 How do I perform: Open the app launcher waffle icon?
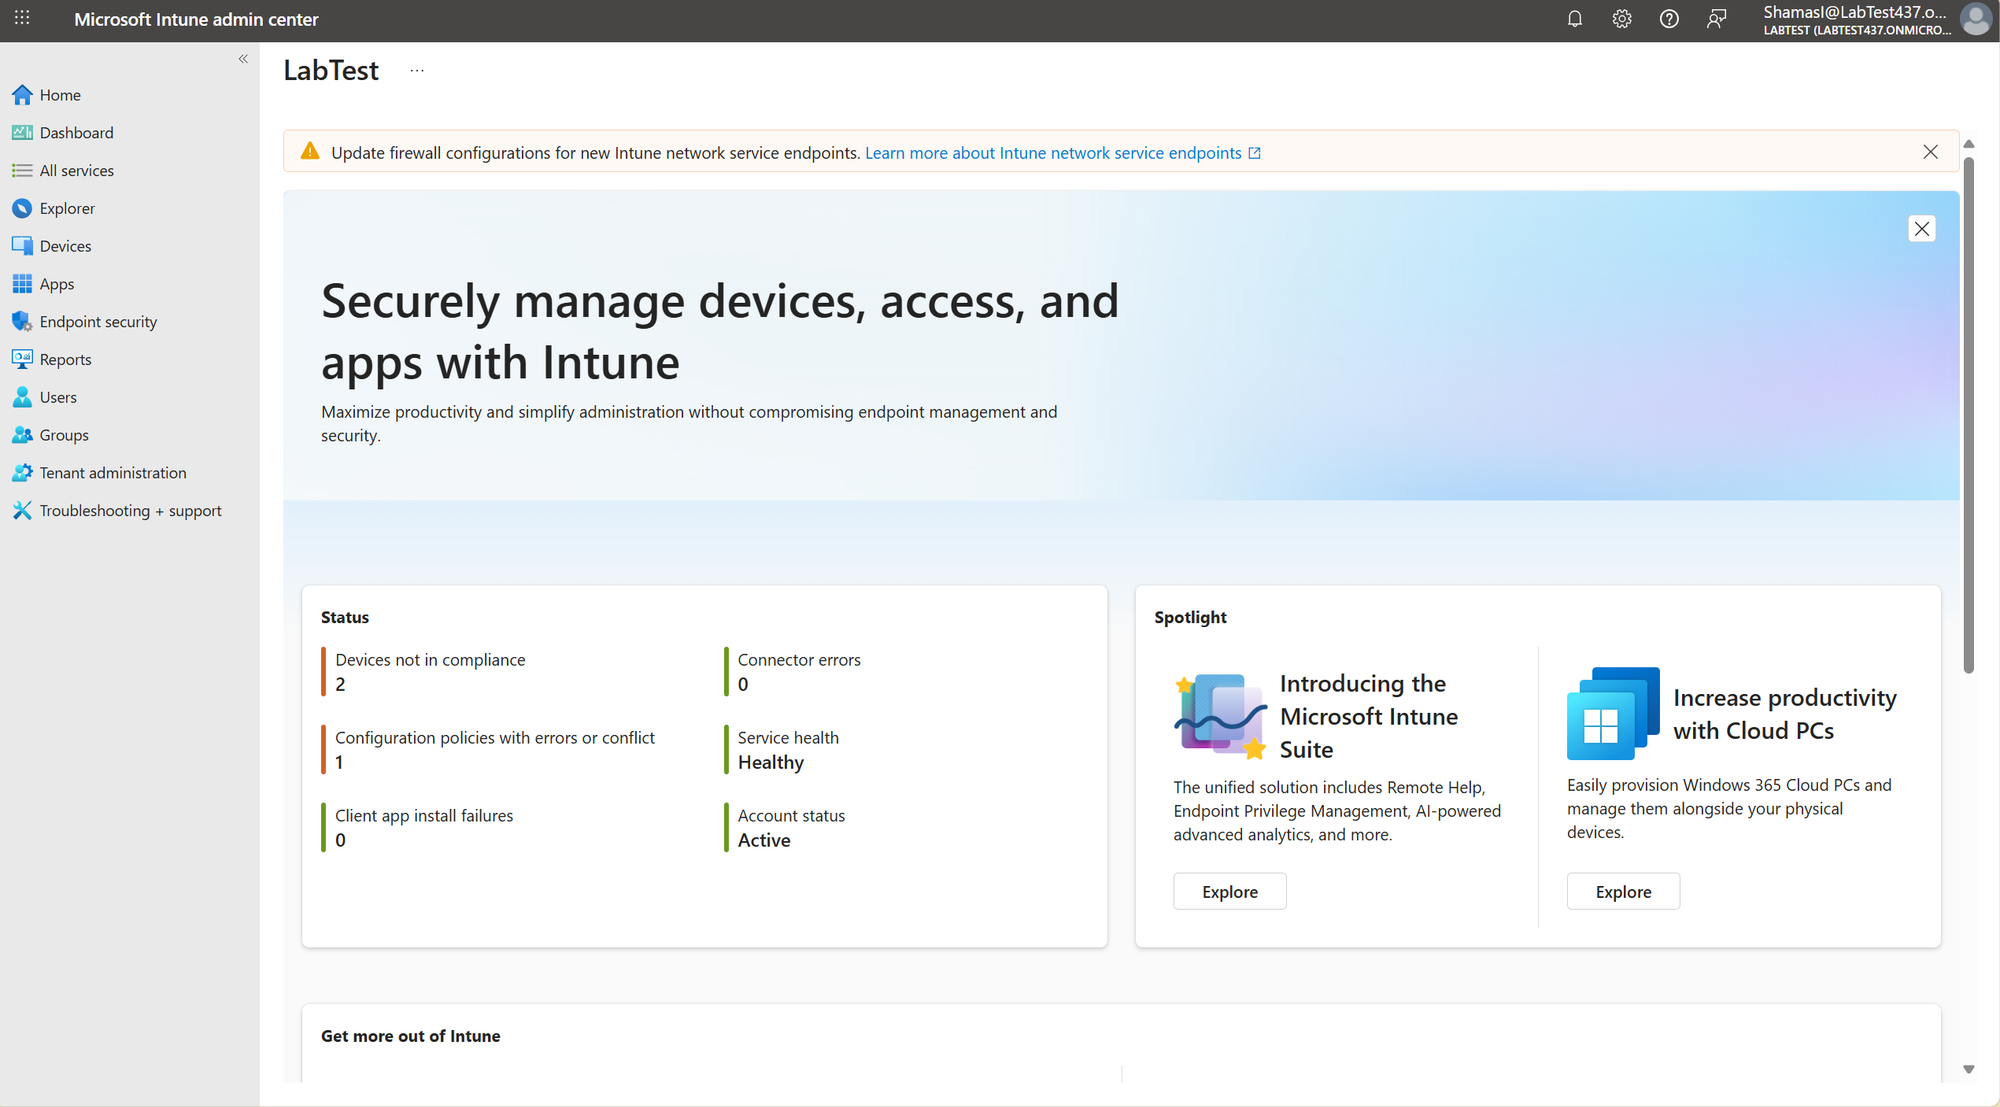pos(22,19)
